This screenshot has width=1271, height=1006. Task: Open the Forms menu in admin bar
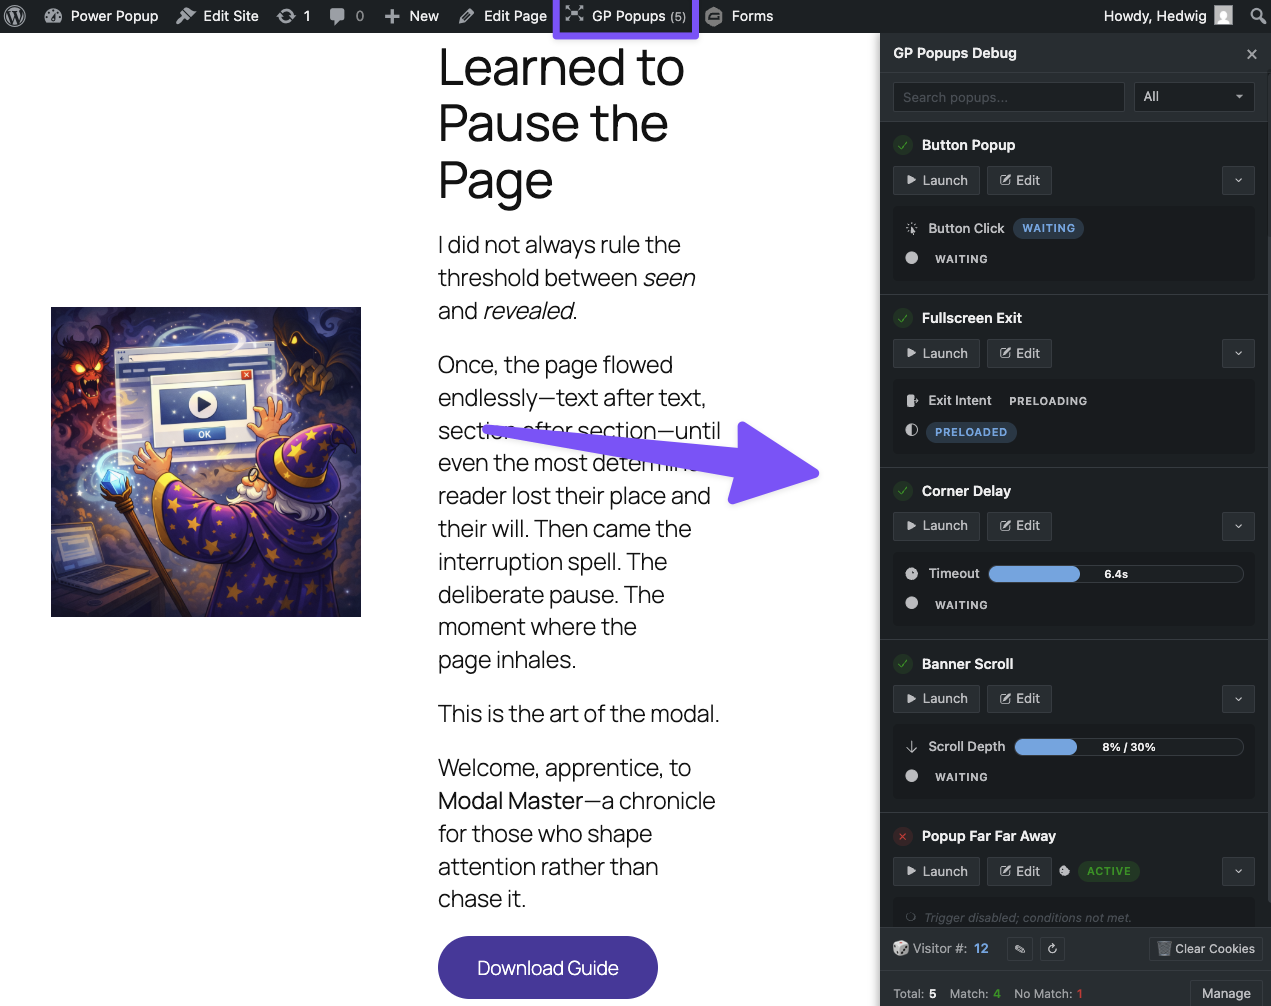tap(740, 16)
